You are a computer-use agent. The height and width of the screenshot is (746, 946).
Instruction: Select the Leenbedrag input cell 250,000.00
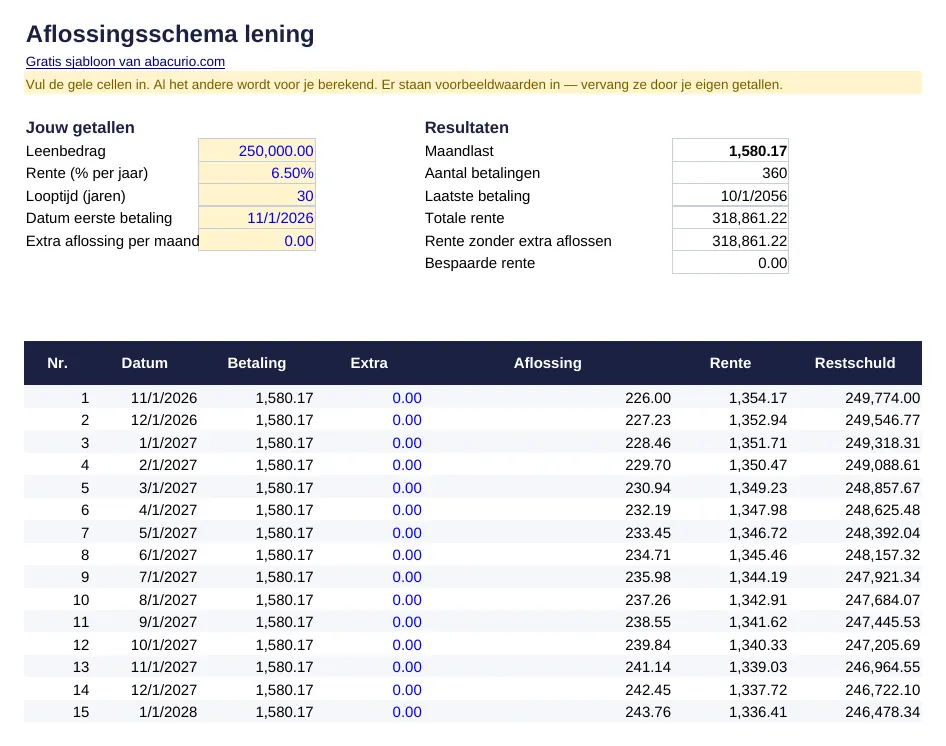coord(257,151)
